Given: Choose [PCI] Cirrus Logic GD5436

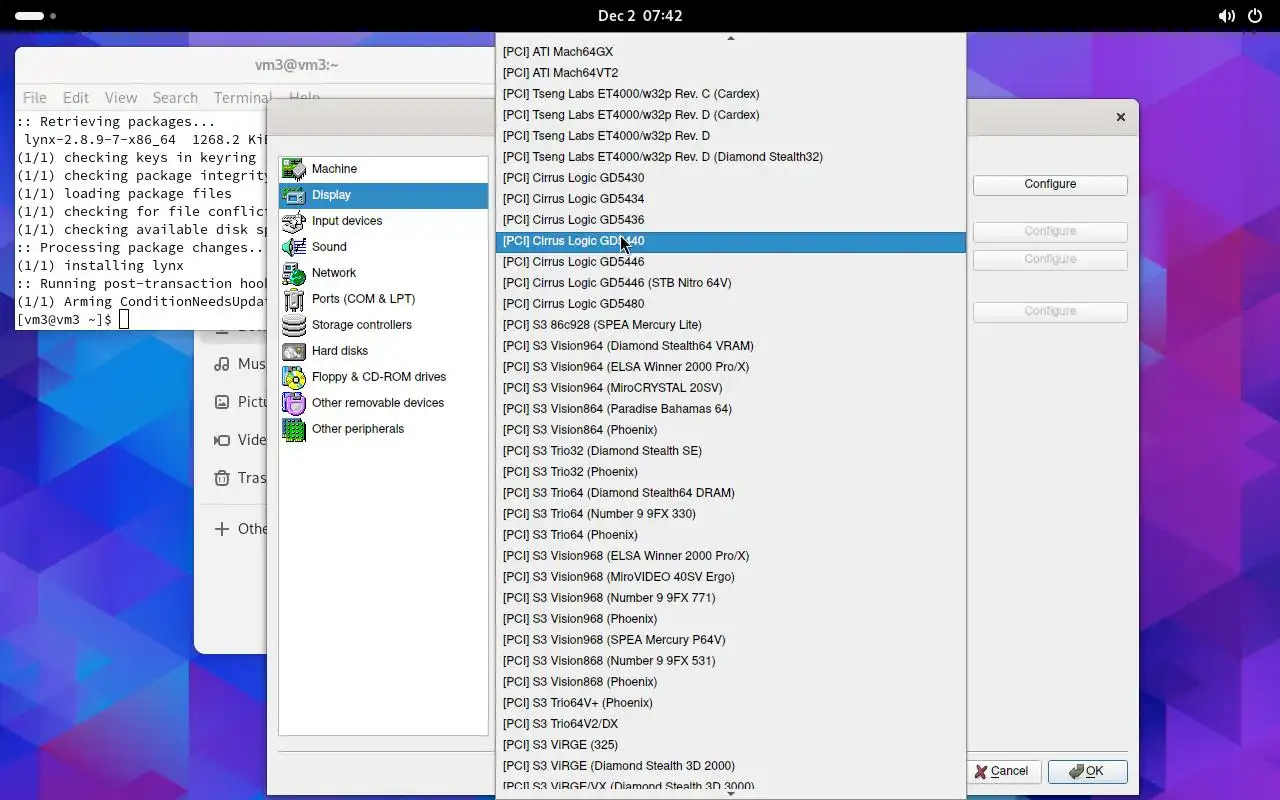Looking at the screenshot, I should 731,220.
